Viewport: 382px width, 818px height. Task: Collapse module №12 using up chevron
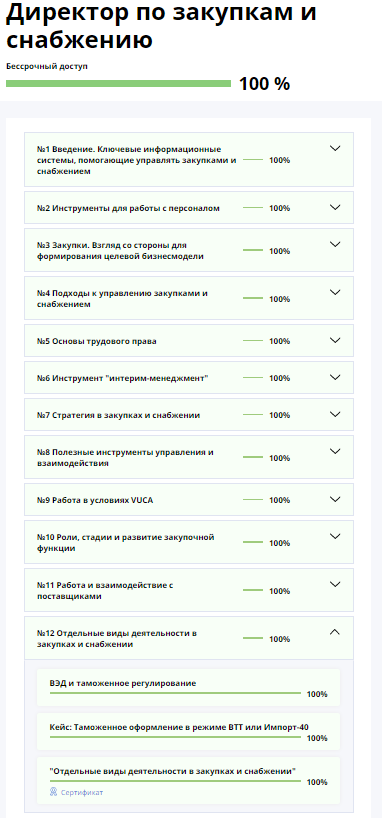coord(336,632)
